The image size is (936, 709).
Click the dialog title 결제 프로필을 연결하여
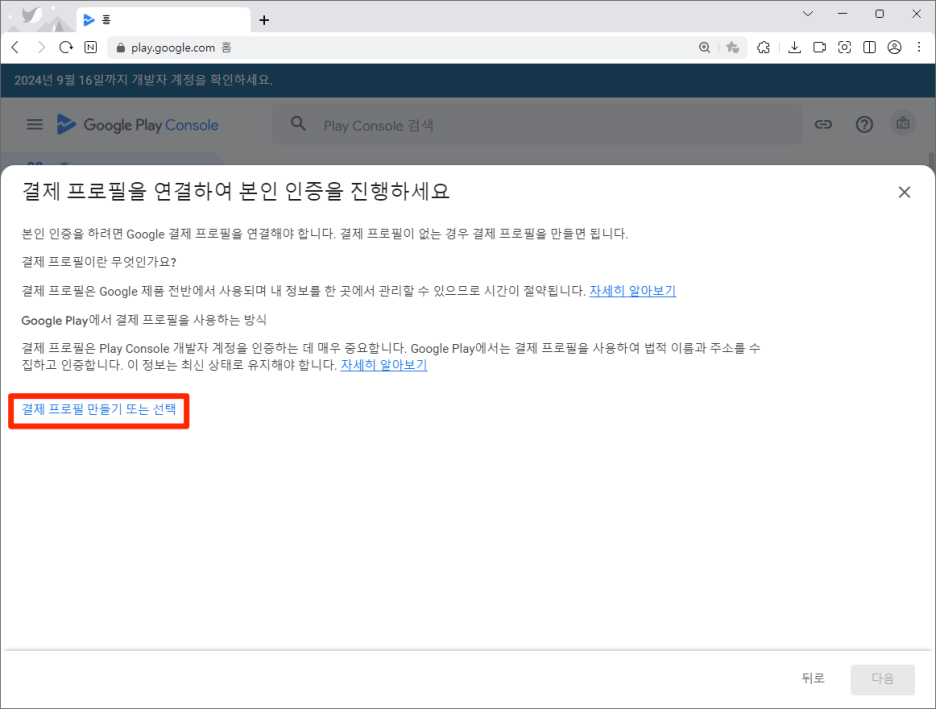(236, 191)
